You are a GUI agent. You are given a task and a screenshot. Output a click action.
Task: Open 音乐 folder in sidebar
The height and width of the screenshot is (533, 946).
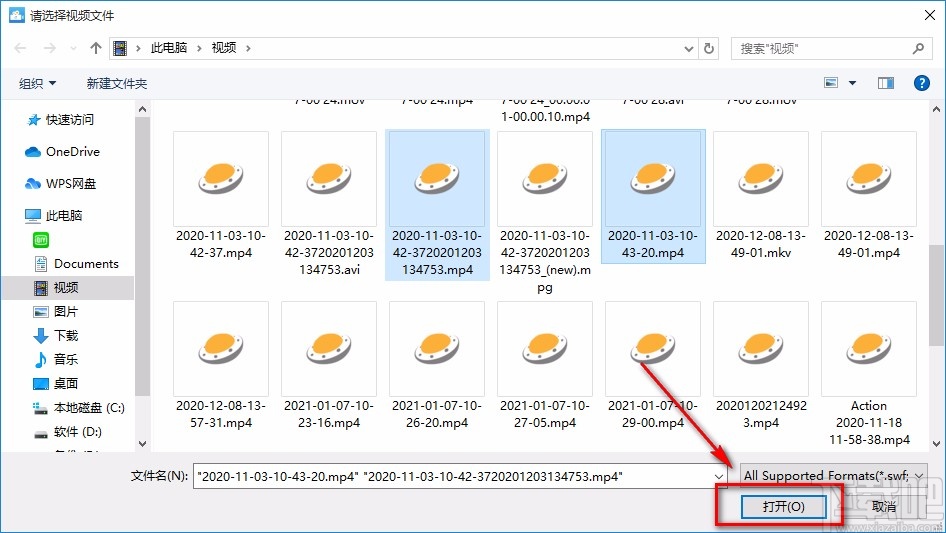pos(56,360)
